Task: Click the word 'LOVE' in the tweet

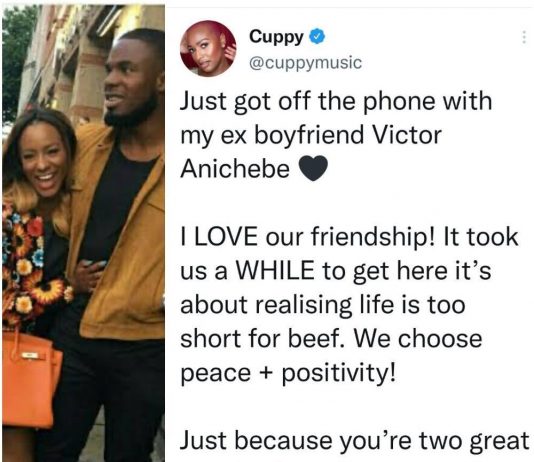Action: pyautogui.click(x=226, y=236)
